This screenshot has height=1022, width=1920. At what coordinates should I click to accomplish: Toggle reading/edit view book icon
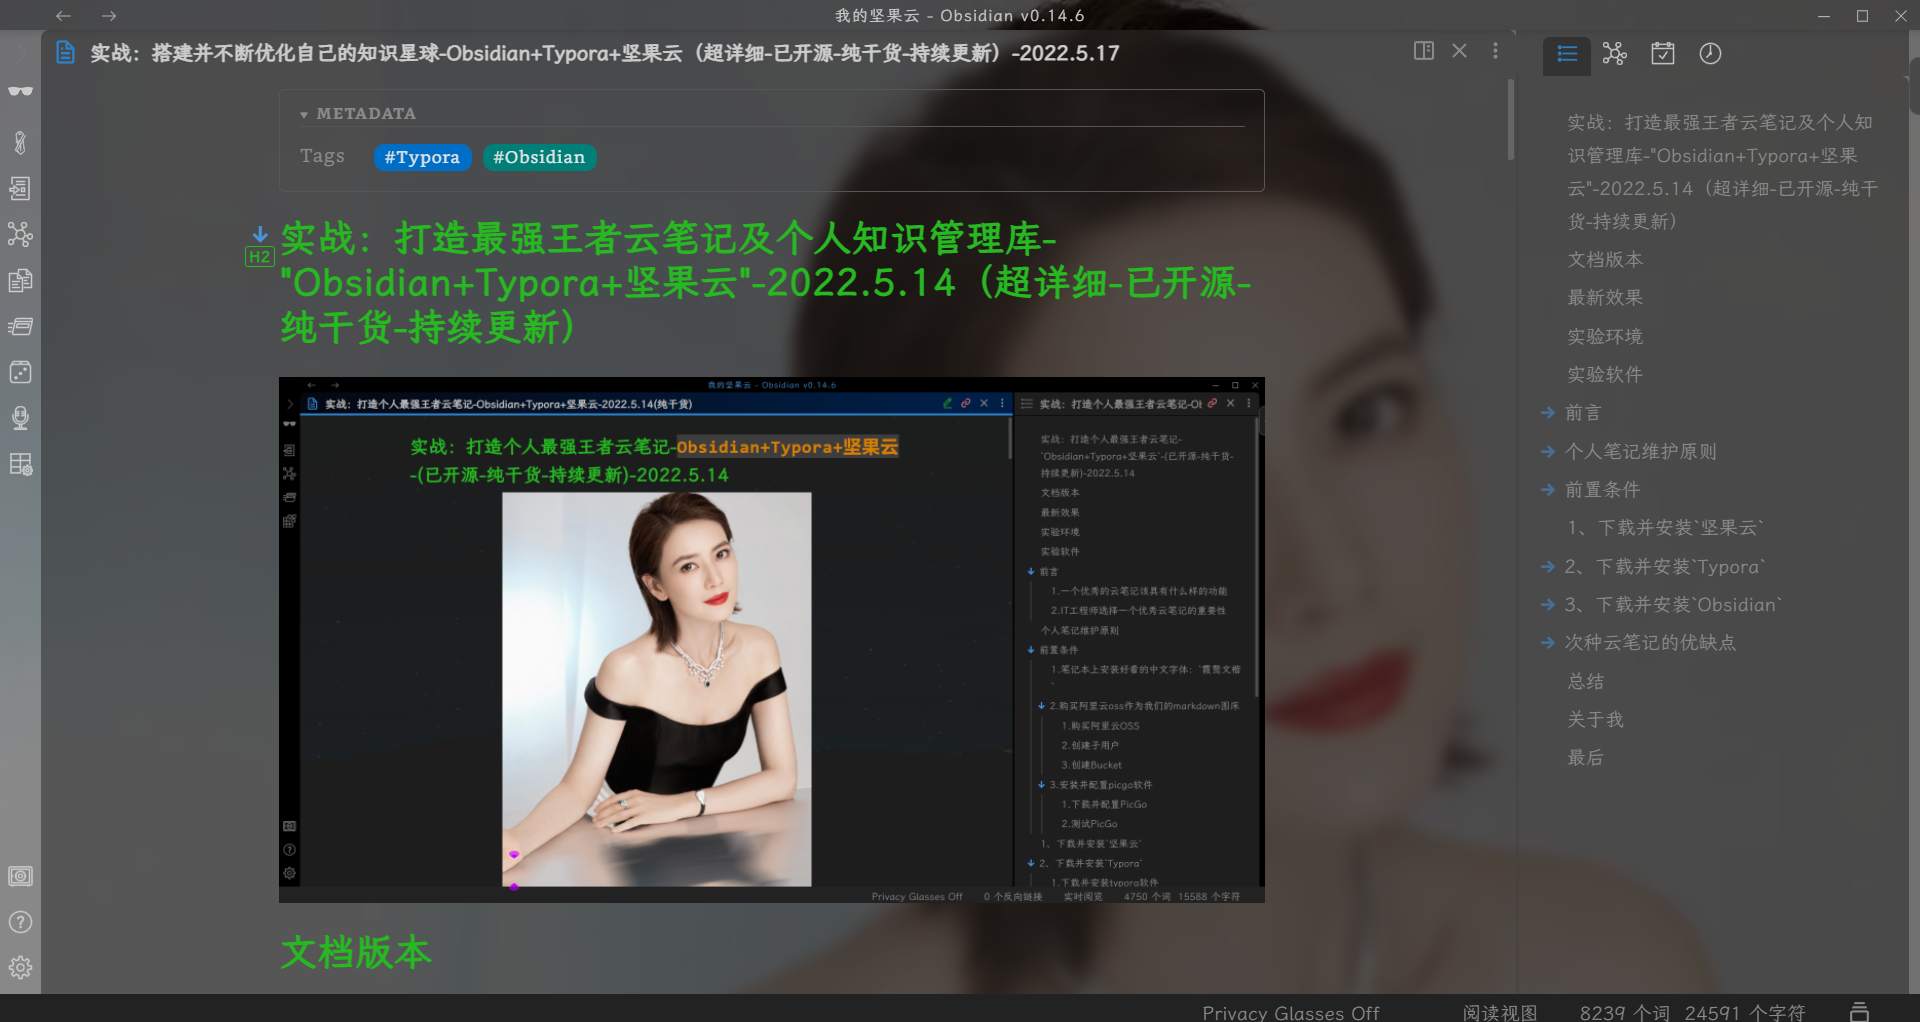(1424, 51)
